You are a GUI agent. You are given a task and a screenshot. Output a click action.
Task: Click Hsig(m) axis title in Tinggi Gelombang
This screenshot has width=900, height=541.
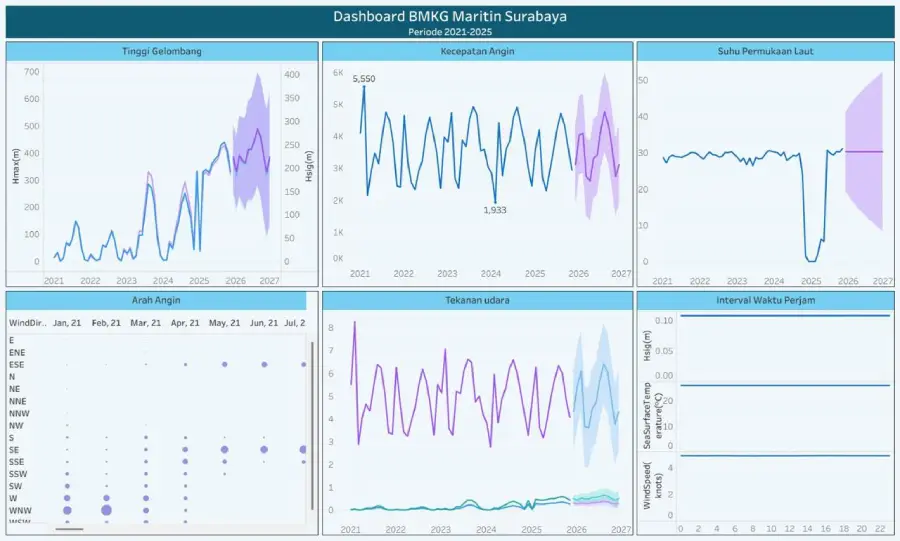pyautogui.click(x=309, y=166)
